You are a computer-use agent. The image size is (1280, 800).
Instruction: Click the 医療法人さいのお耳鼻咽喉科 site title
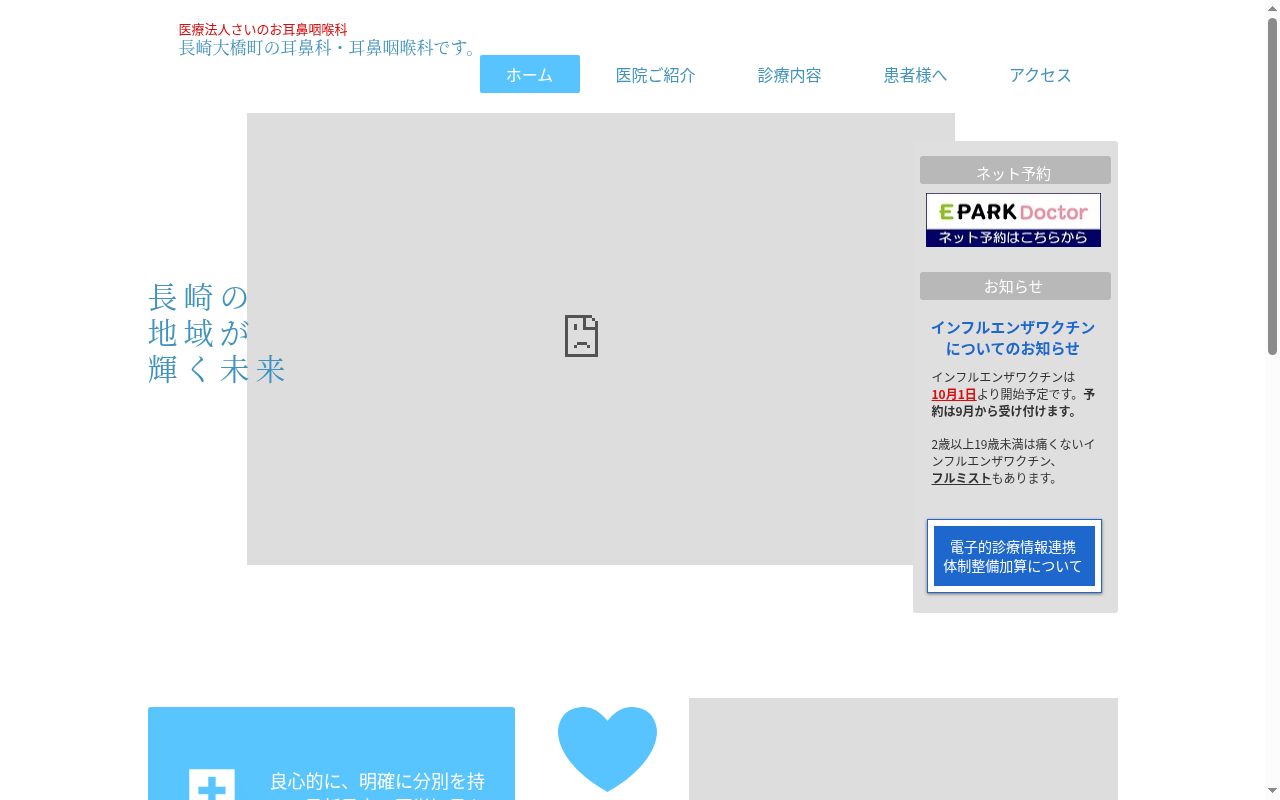tap(263, 30)
